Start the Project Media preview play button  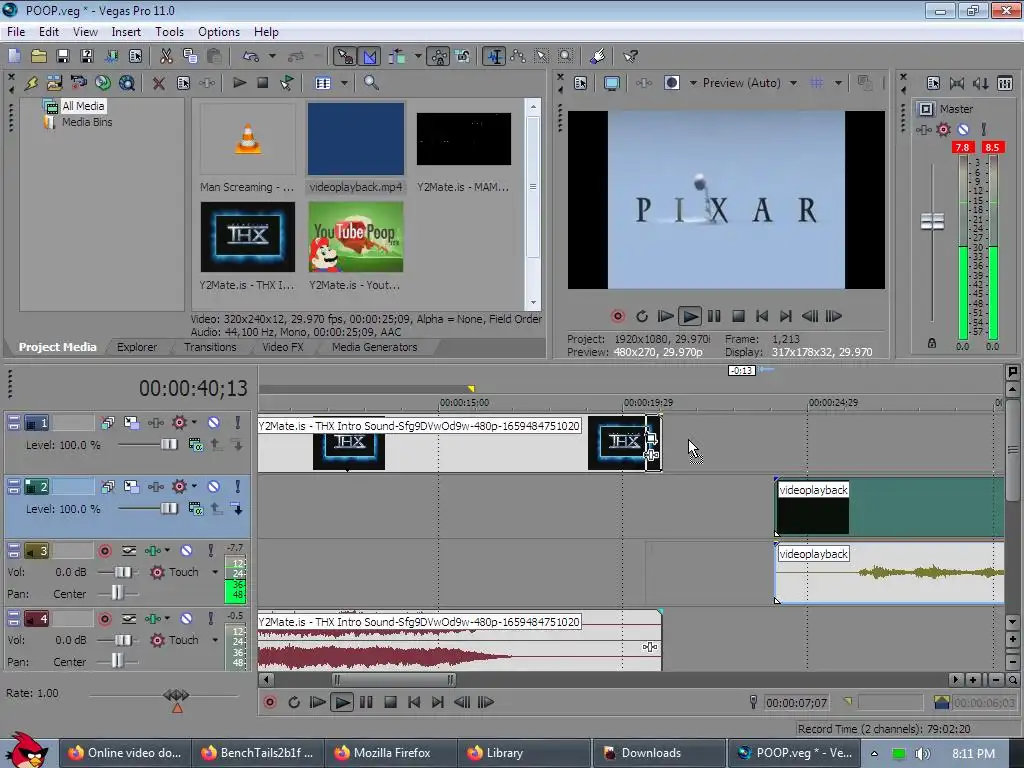[x=239, y=83]
